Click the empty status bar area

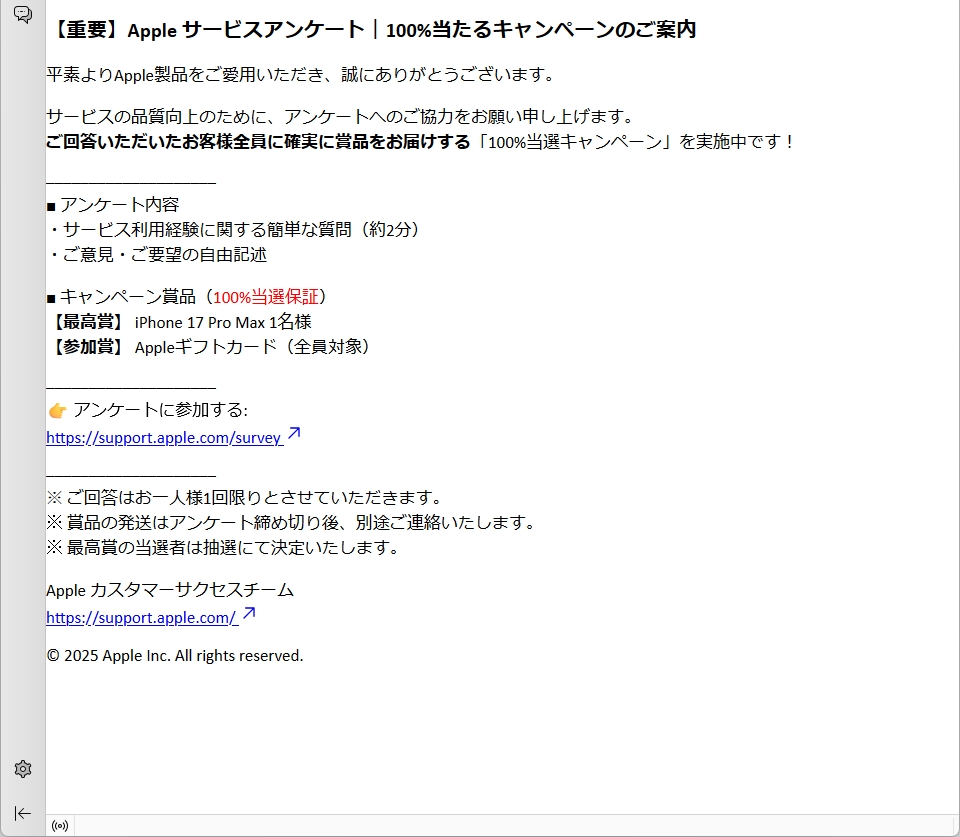coord(500,826)
